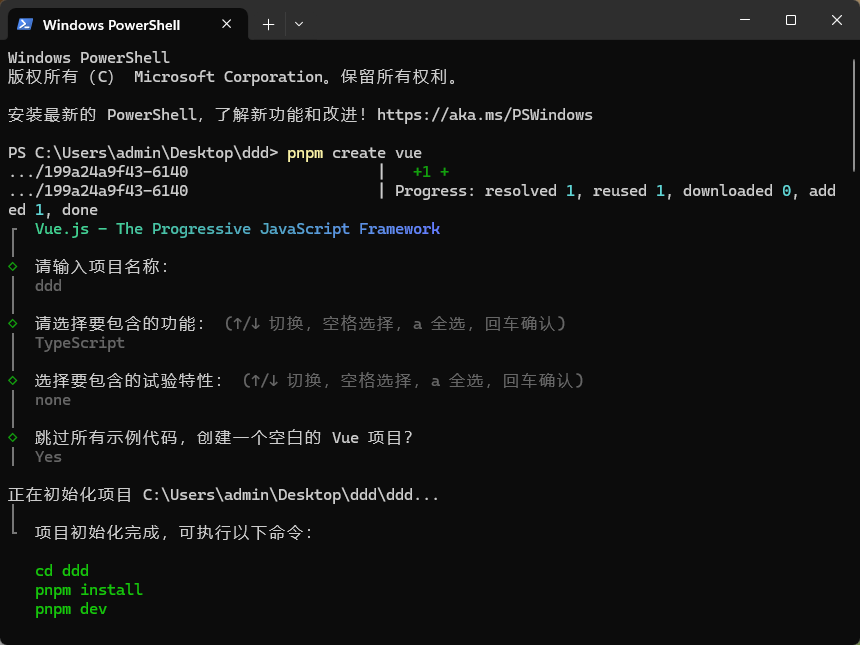
Task: Click the 'TypeScript' answer text
Action: tap(80, 343)
